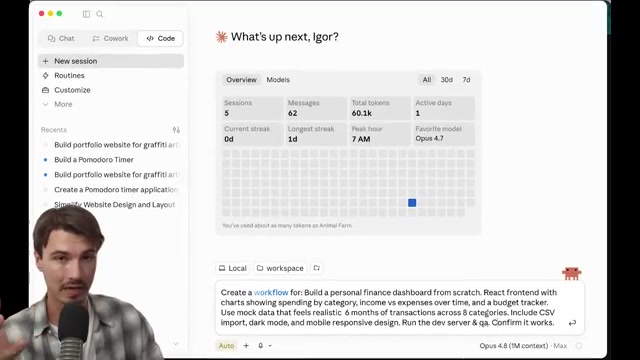Click the orange pixel mascot icon
The image size is (640, 360).
[x=571, y=273]
